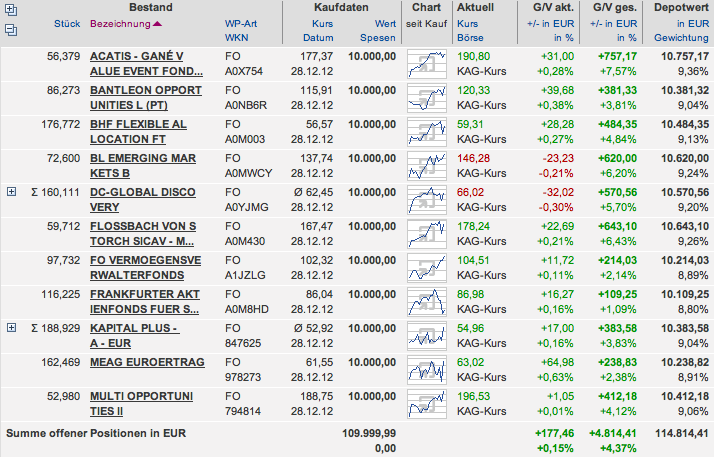Select WKN 847625 cell
714x457 pixels.
[x=243, y=343]
